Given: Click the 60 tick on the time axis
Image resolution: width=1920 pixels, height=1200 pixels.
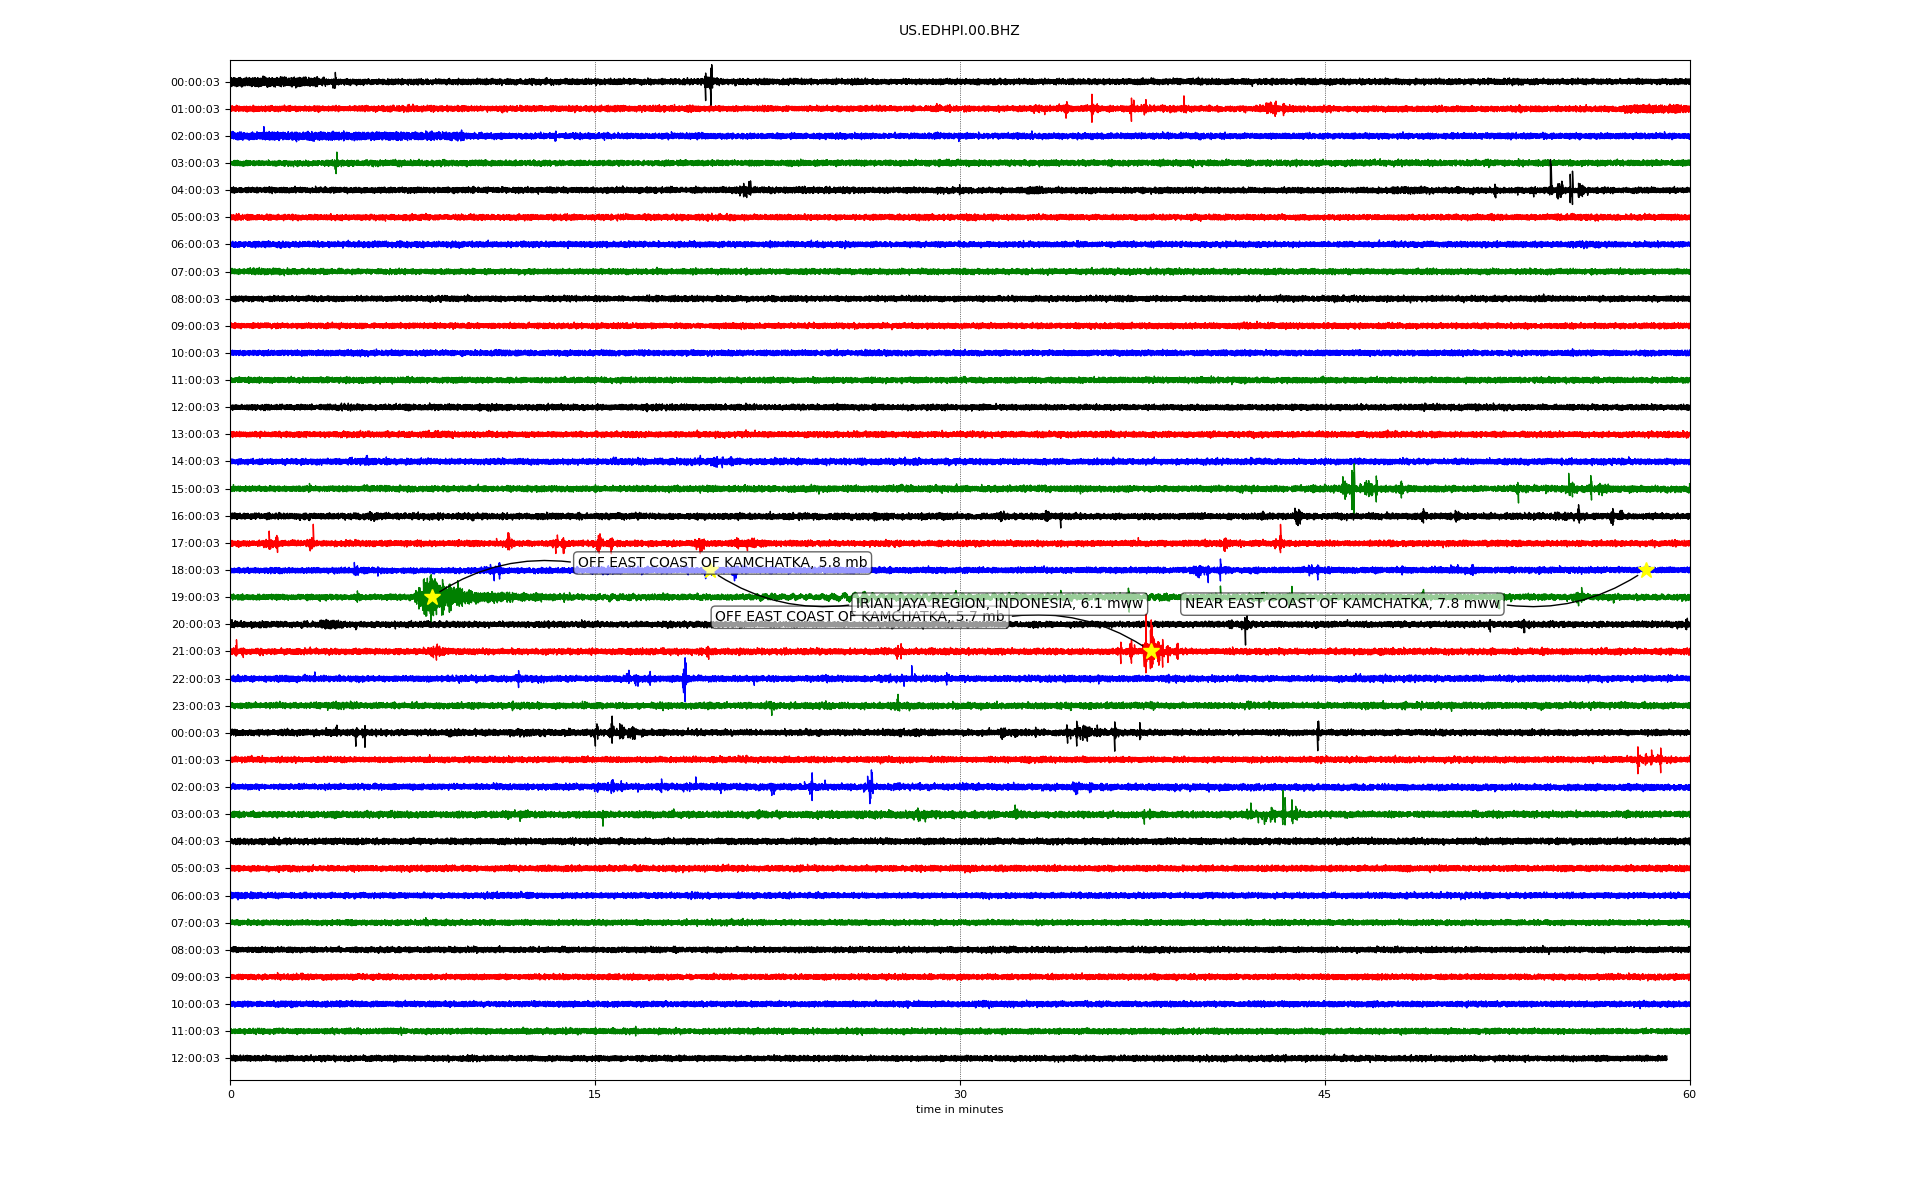Looking at the screenshot, I should (x=1689, y=1094).
